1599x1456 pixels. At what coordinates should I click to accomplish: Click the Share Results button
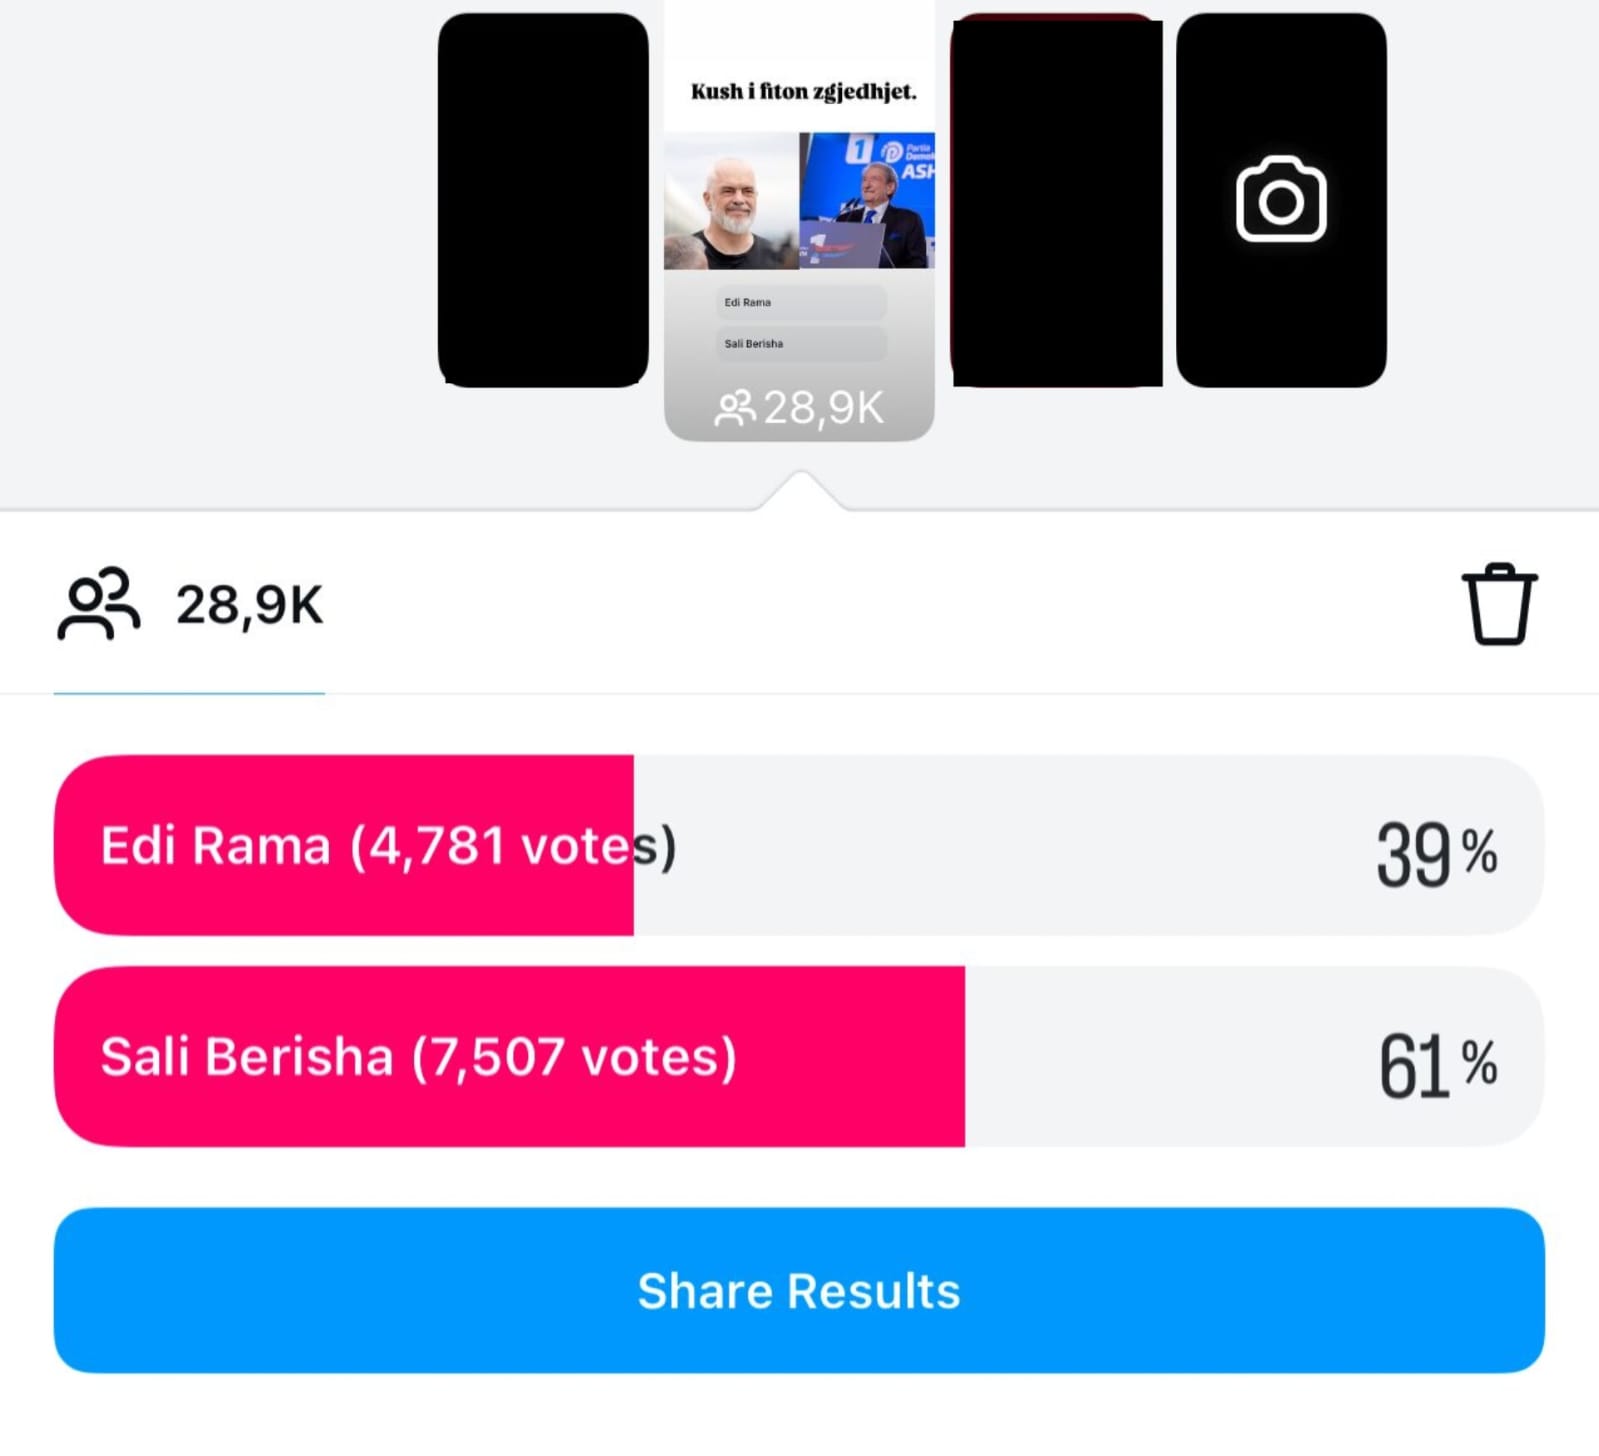tap(799, 1290)
